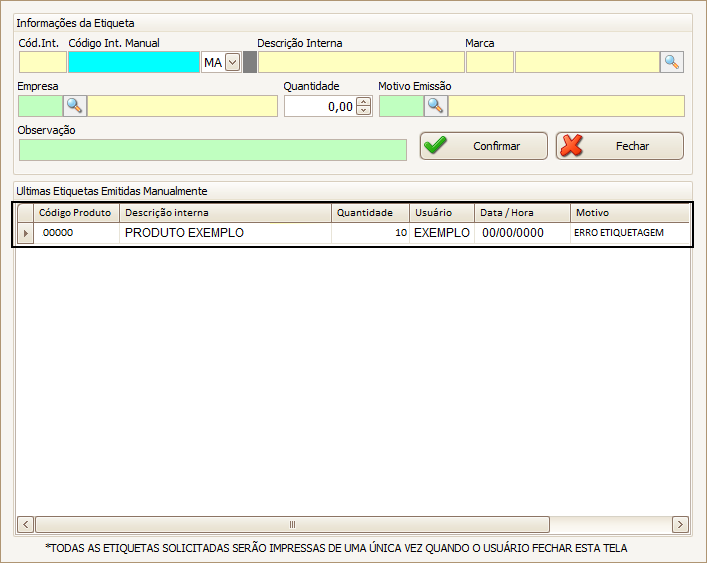Click the Fechar button
This screenshot has width=708, height=563.
click(x=619, y=146)
